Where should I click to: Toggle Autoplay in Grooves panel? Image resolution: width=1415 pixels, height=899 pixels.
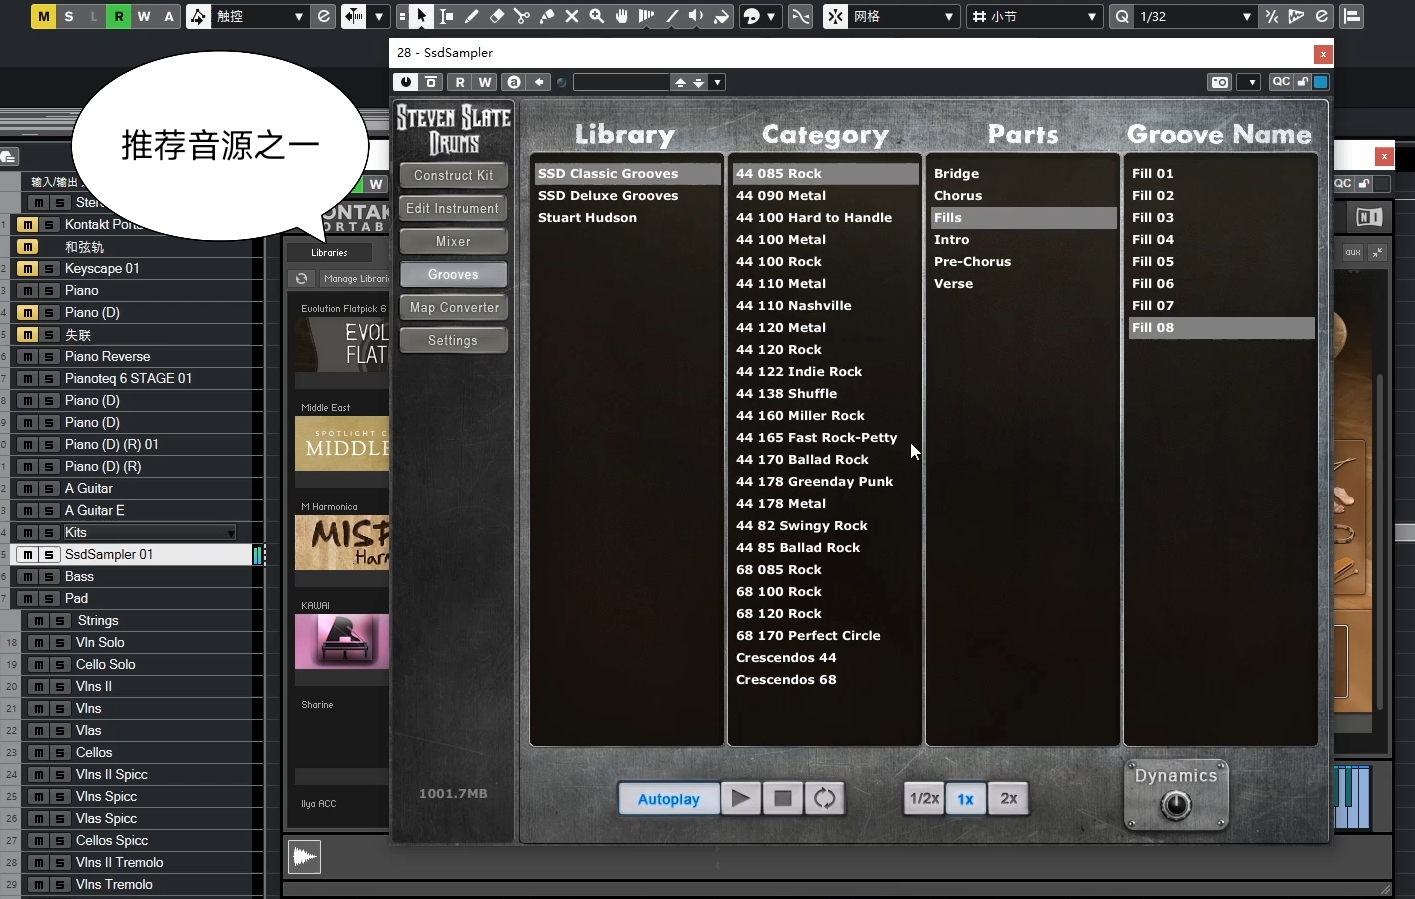coord(668,798)
